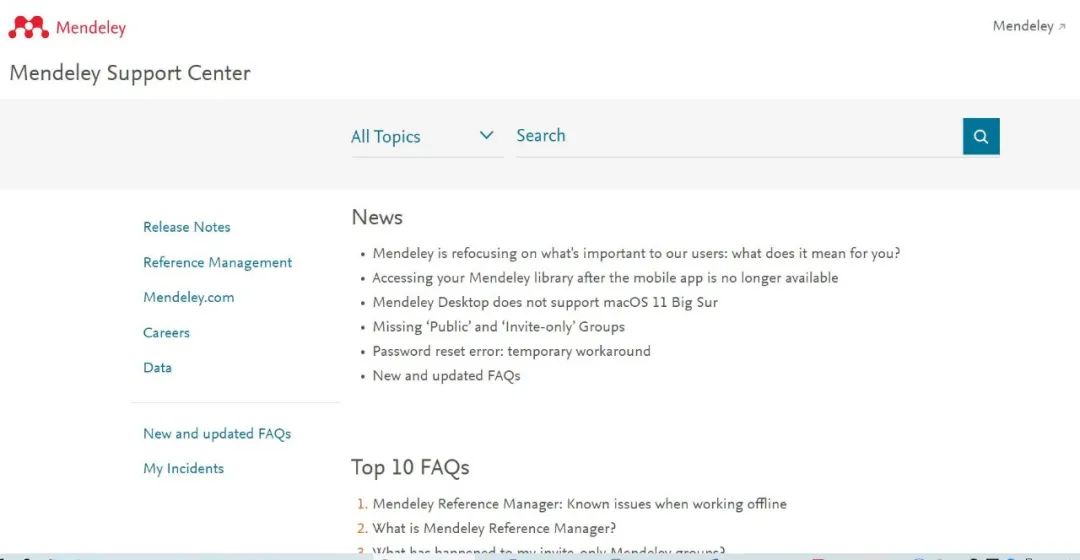Image resolution: width=1080 pixels, height=560 pixels.
Task: Click the Mendeley Support Center heading
Action: point(130,73)
